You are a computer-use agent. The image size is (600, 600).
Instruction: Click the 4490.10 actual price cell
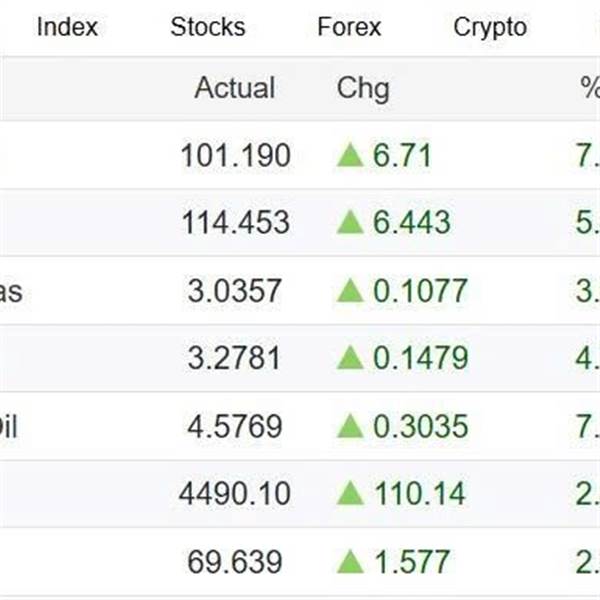coord(235,493)
